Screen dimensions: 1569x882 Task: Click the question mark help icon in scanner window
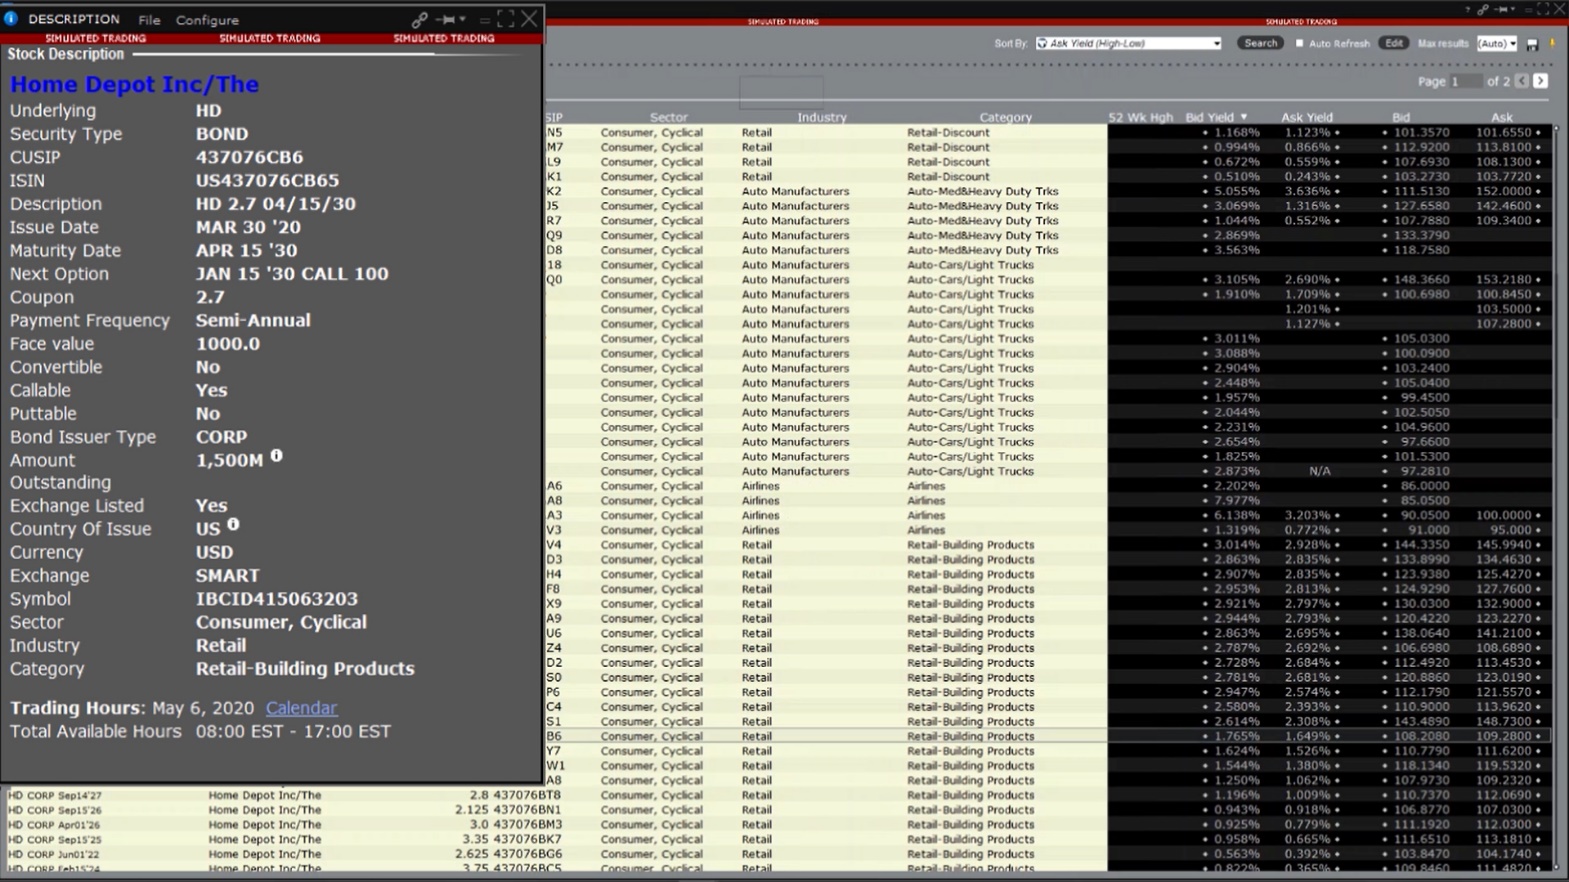(1467, 9)
